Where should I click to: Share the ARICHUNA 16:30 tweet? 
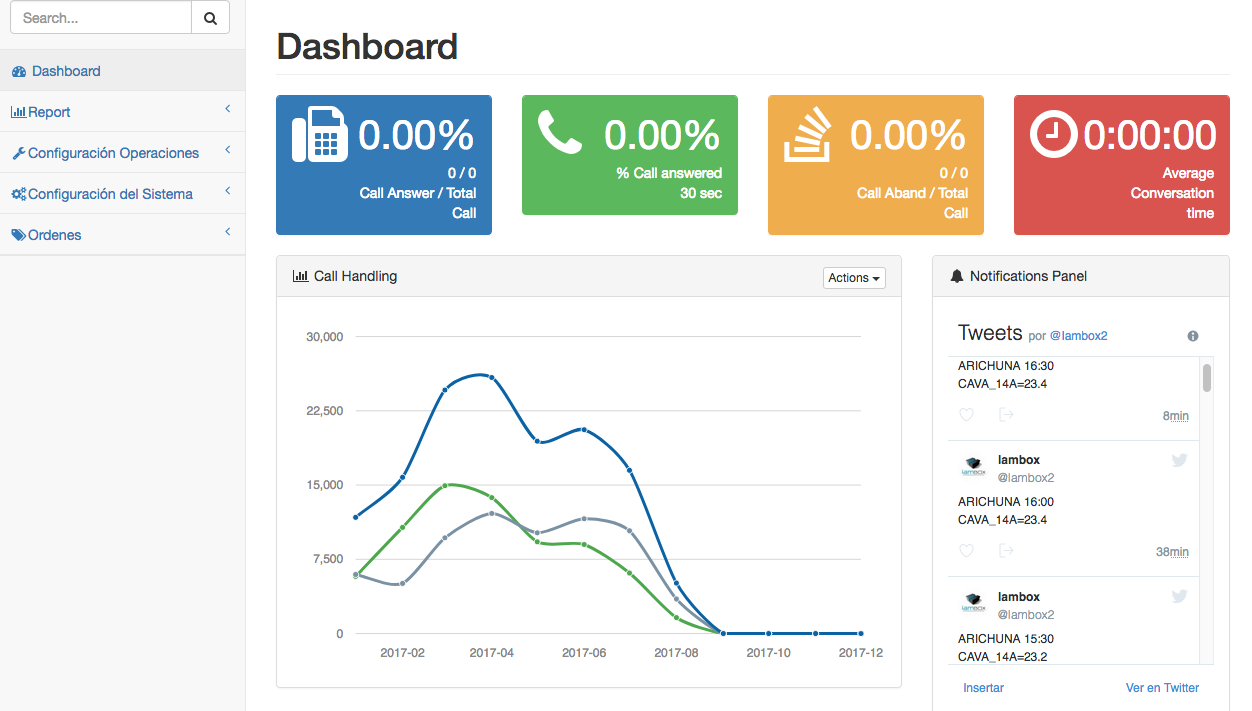(x=1006, y=415)
